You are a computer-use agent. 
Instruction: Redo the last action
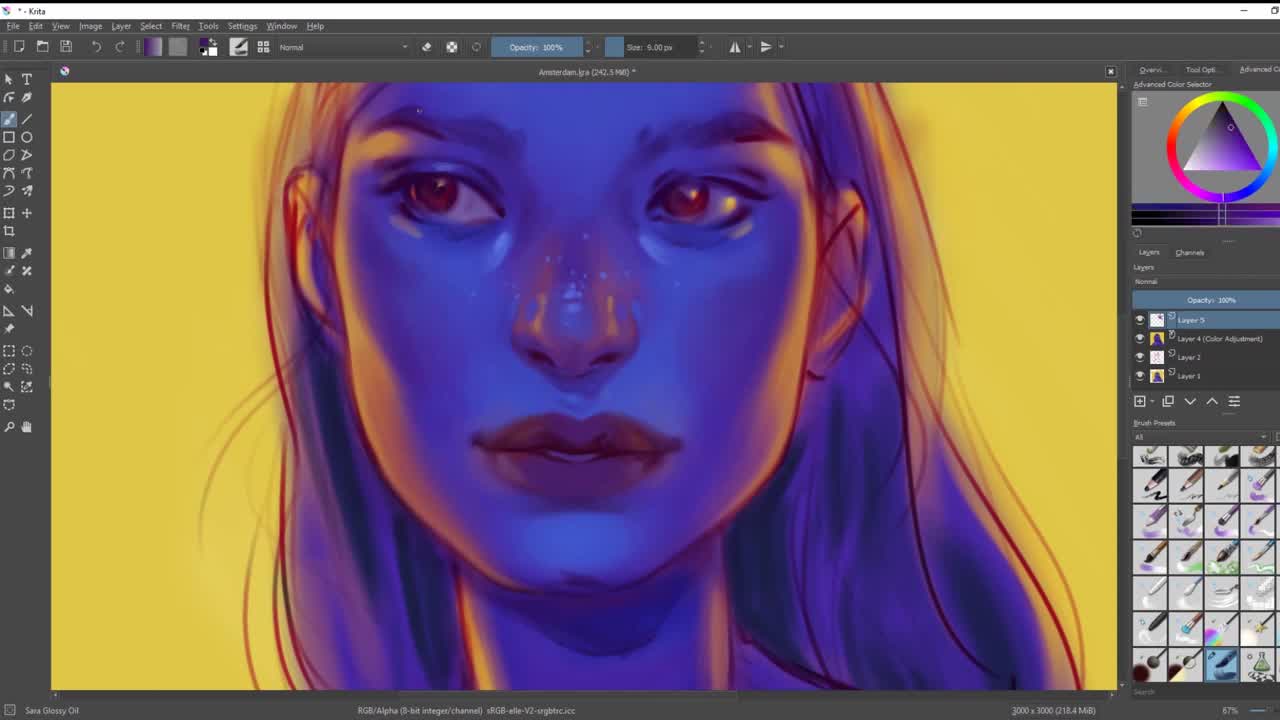[120, 47]
